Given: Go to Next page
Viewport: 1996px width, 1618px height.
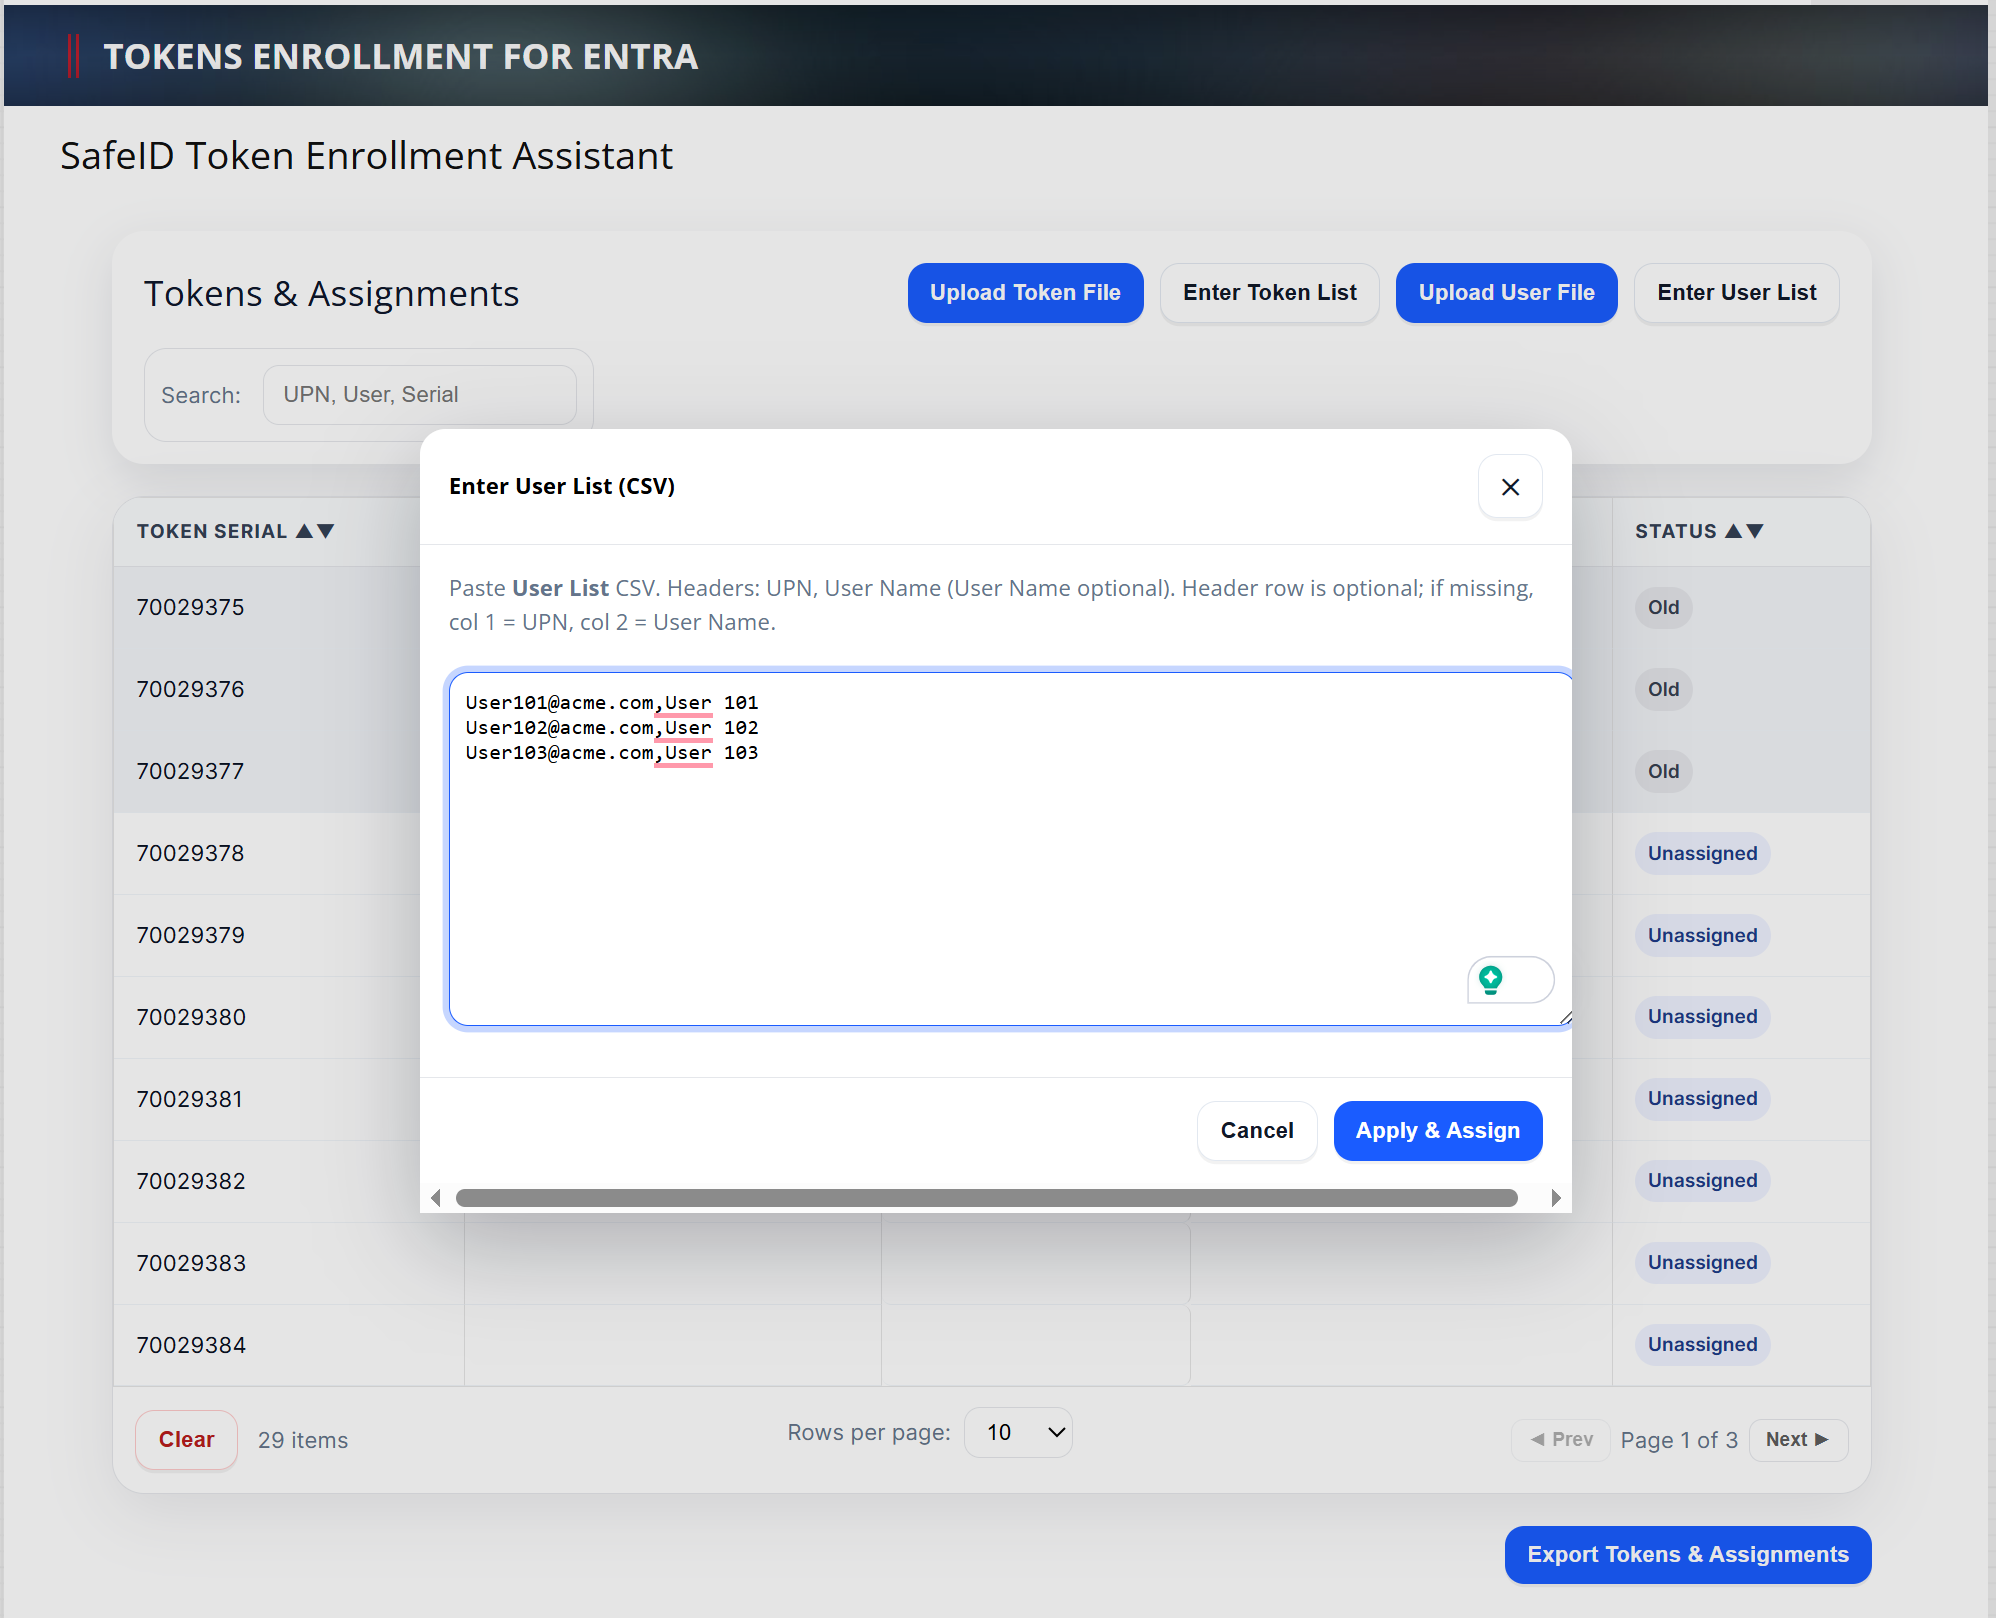Looking at the screenshot, I should coord(1797,1439).
